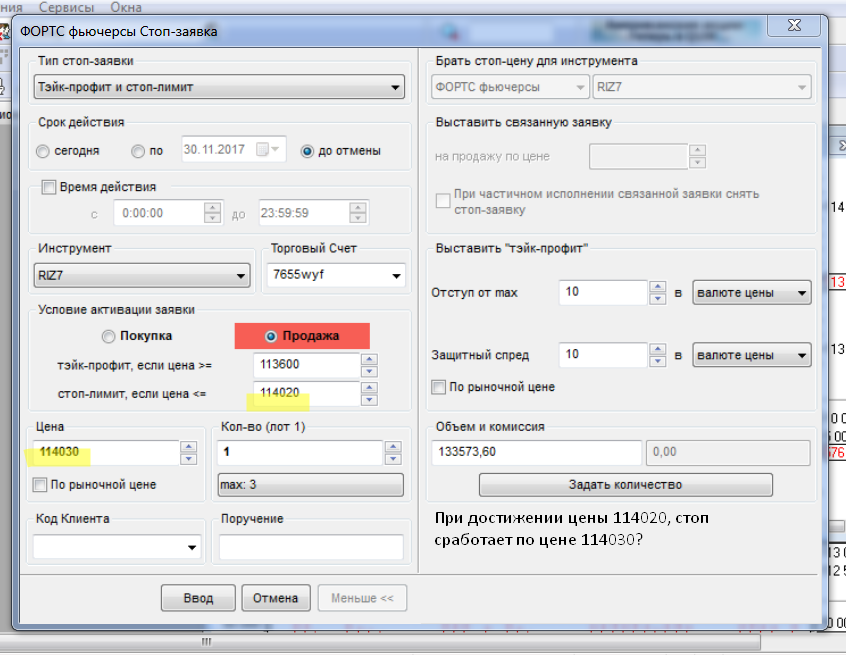Open units dropdown for Отступ от max
Screen dimensions: 846x655
(752, 293)
